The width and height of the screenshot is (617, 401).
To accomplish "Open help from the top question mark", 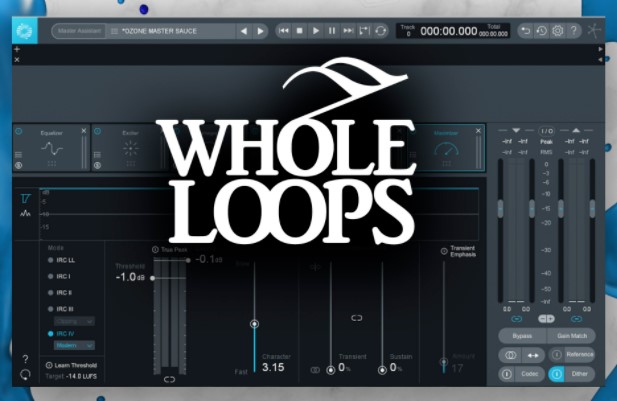I will click(x=574, y=31).
